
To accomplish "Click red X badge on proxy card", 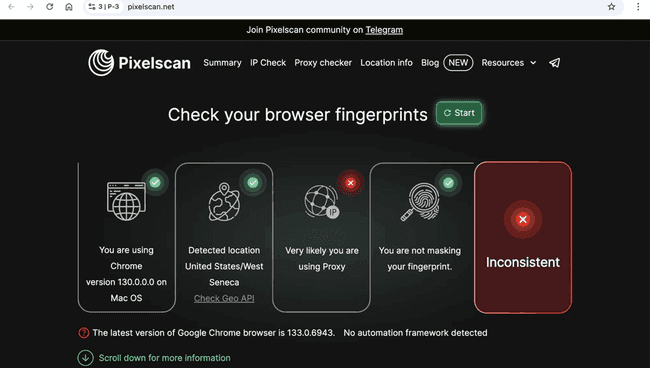I will 351,183.
